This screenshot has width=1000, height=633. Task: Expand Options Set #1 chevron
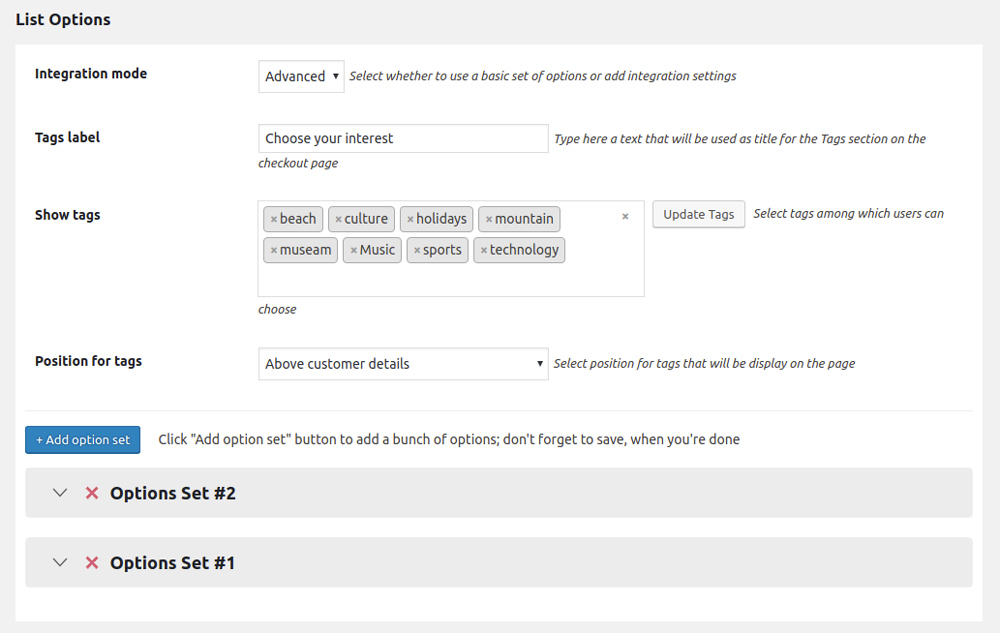point(60,563)
